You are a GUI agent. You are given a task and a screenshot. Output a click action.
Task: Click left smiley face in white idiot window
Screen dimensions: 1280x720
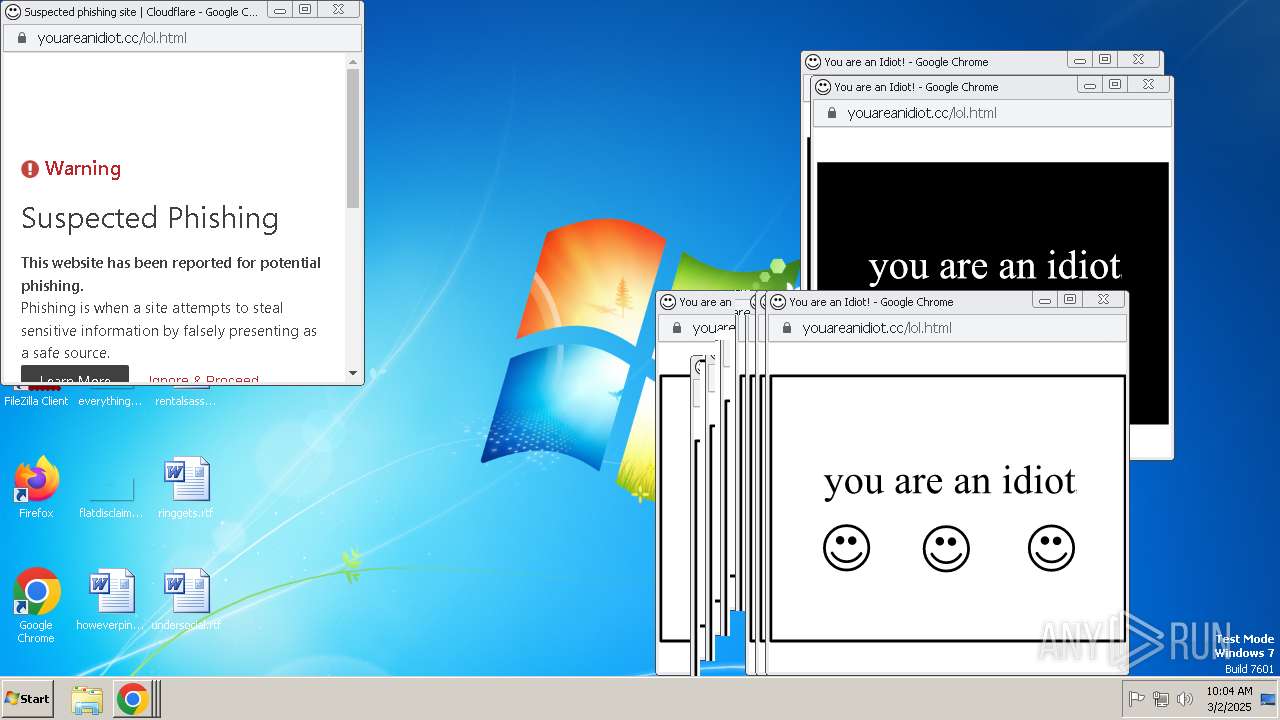tap(846, 548)
